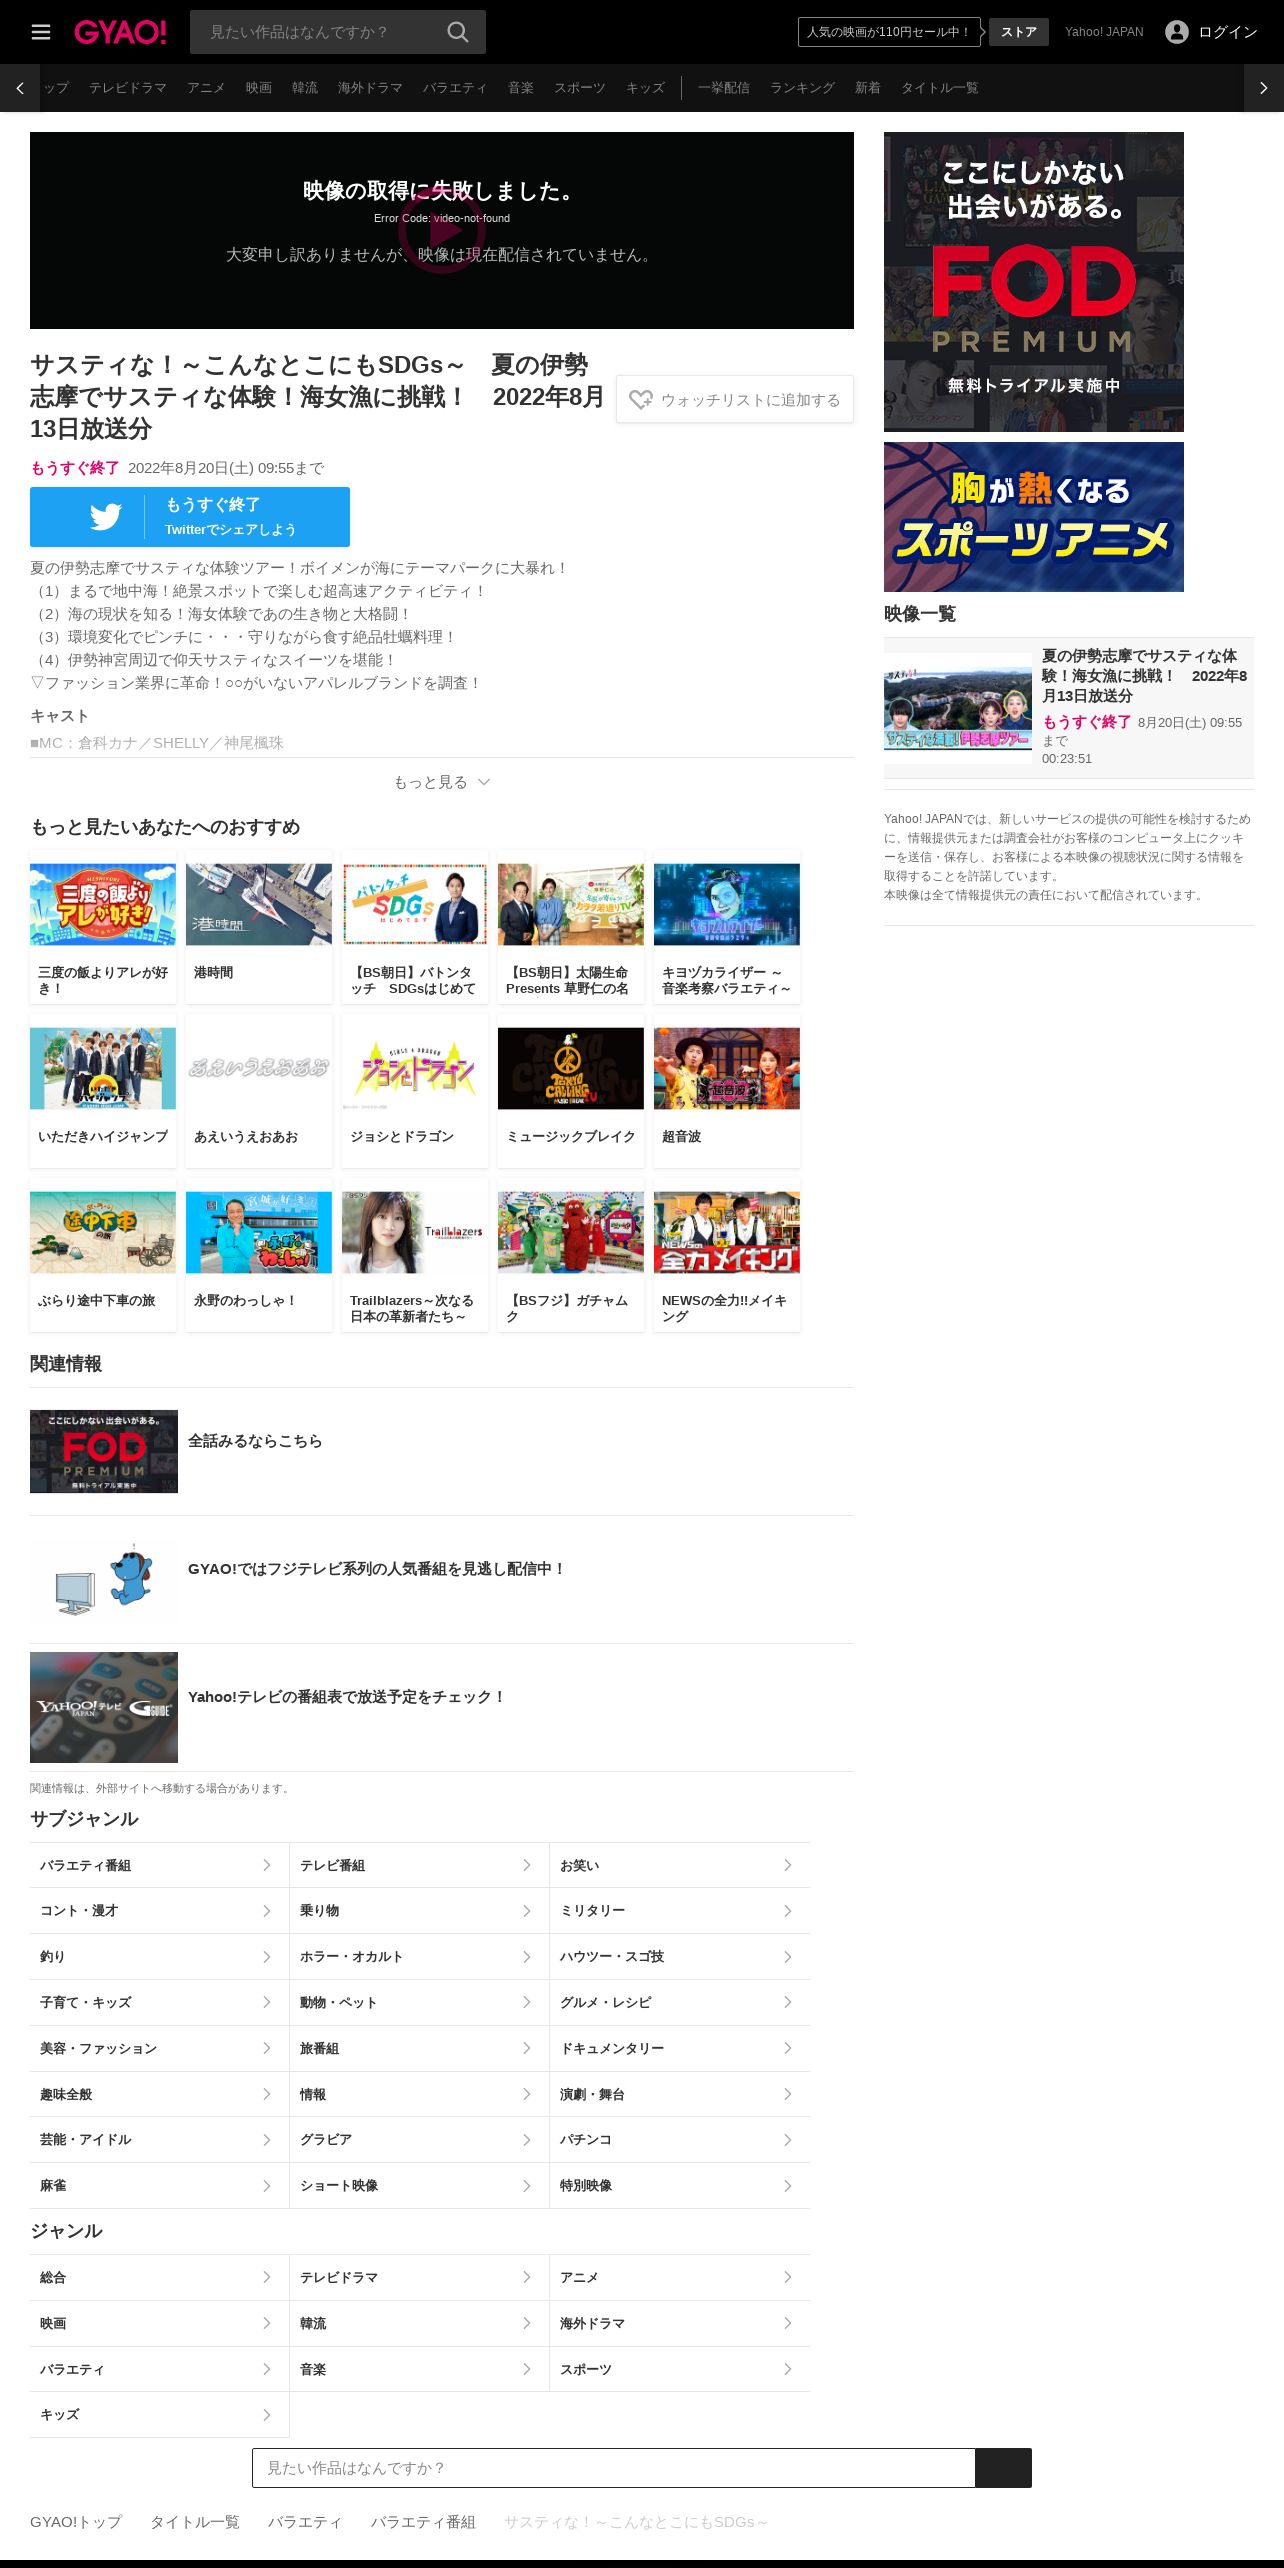Open 芸能・アイドル subgenre row
Viewport: 1284px width, 2568px height.
coord(159,2140)
